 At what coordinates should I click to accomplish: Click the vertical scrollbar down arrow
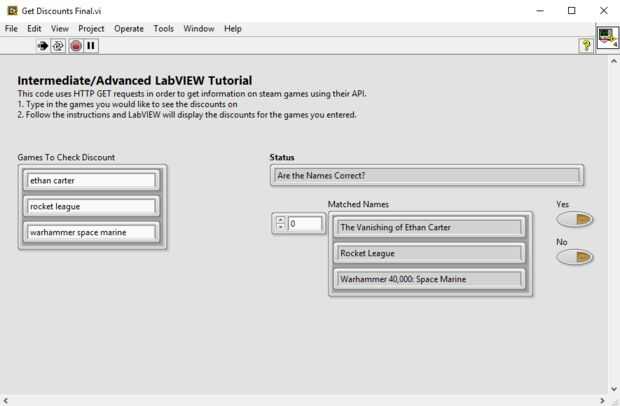click(614, 388)
